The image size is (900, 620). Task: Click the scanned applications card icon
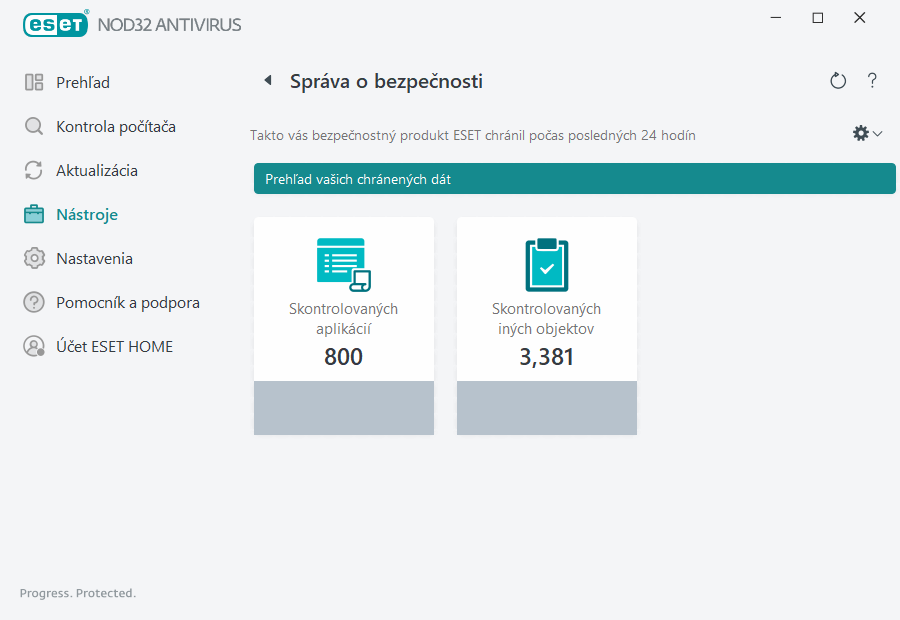point(343,263)
